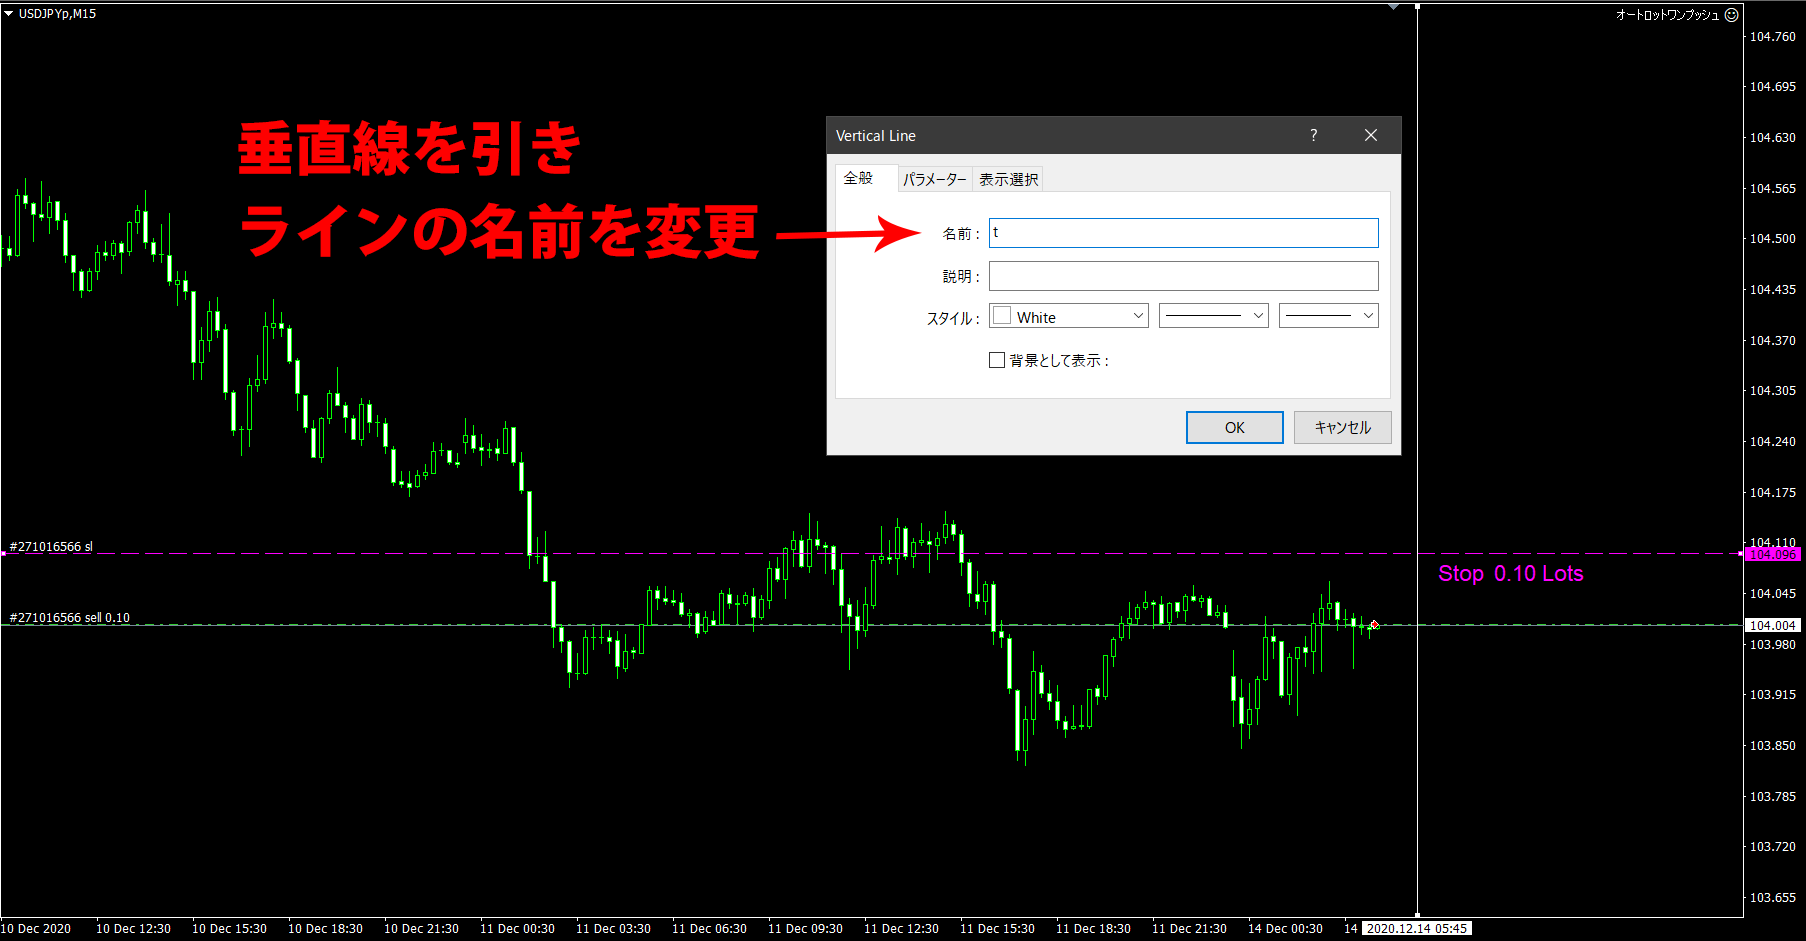Screen dimensions: 1806x941
Task: Click the 説明 description input field
Action: coord(1183,276)
